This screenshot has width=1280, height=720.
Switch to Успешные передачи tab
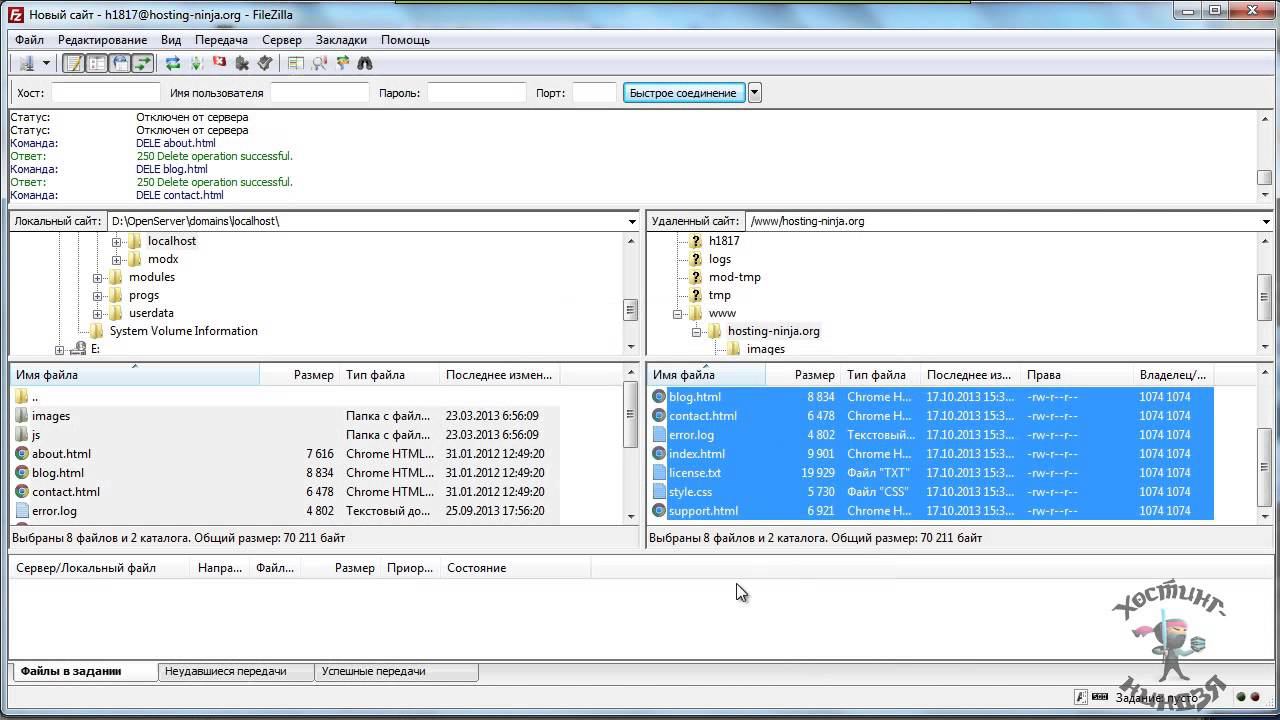[x=396, y=672]
